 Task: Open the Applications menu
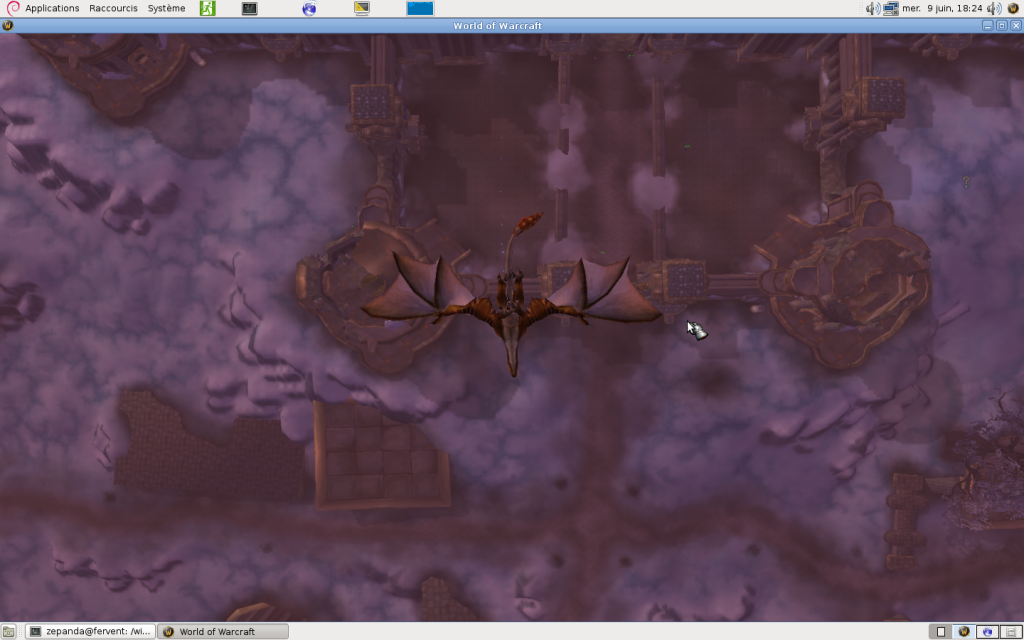(52, 8)
